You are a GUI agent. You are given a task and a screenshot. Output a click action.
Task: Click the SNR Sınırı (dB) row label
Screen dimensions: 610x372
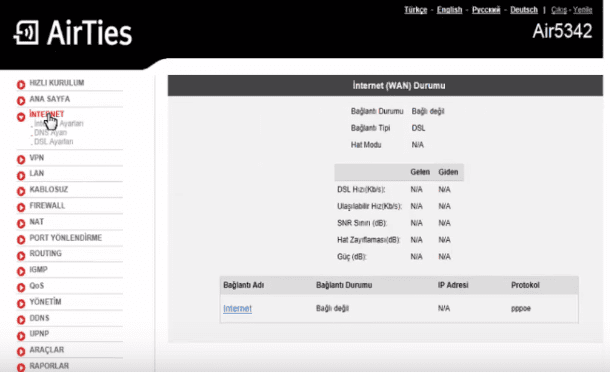pyautogui.click(x=362, y=223)
